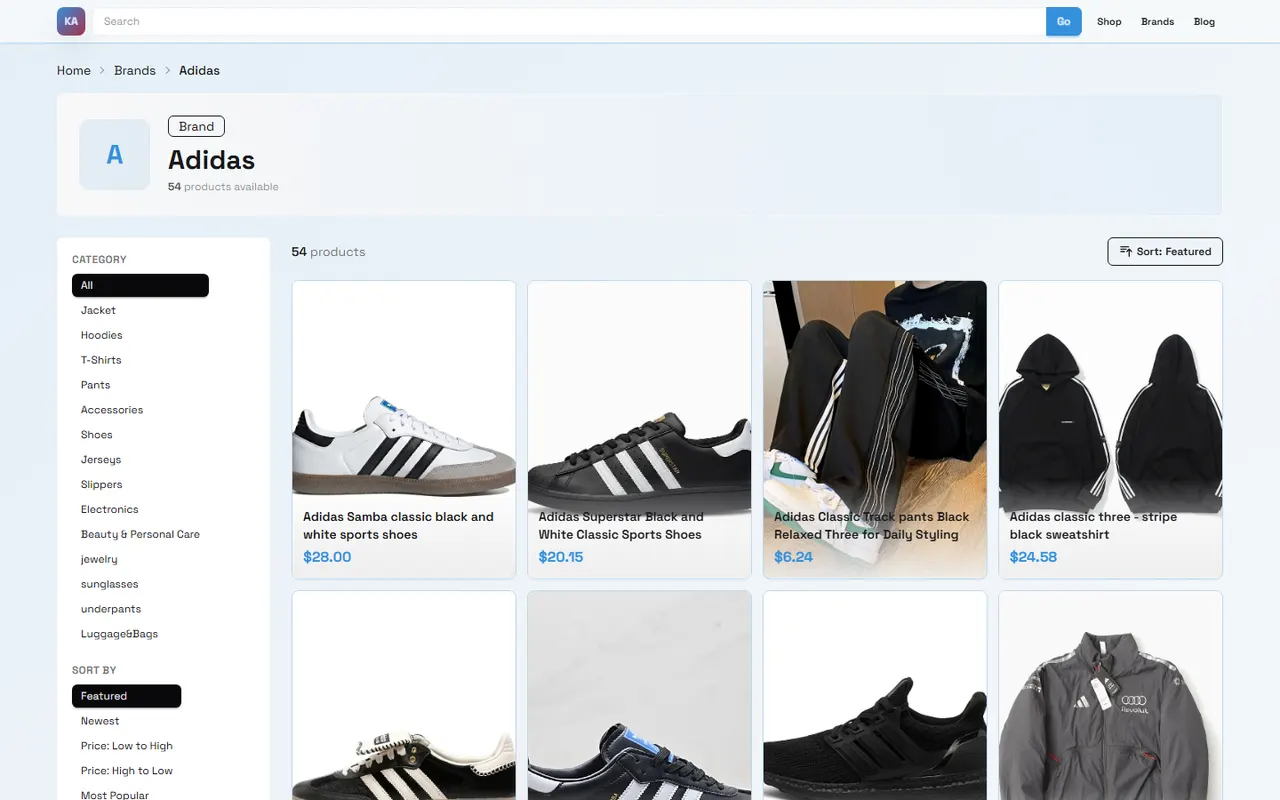Click the $24.58 sweatshirt price
Viewport: 1280px width, 800px height.
[x=1033, y=557]
